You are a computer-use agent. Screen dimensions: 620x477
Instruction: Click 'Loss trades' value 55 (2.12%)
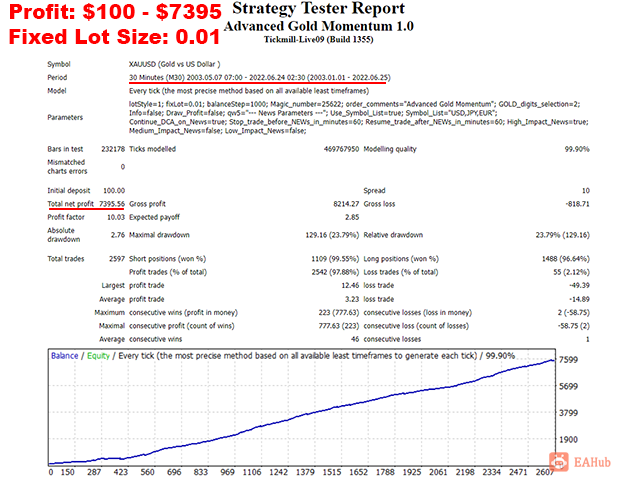(571, 272)
